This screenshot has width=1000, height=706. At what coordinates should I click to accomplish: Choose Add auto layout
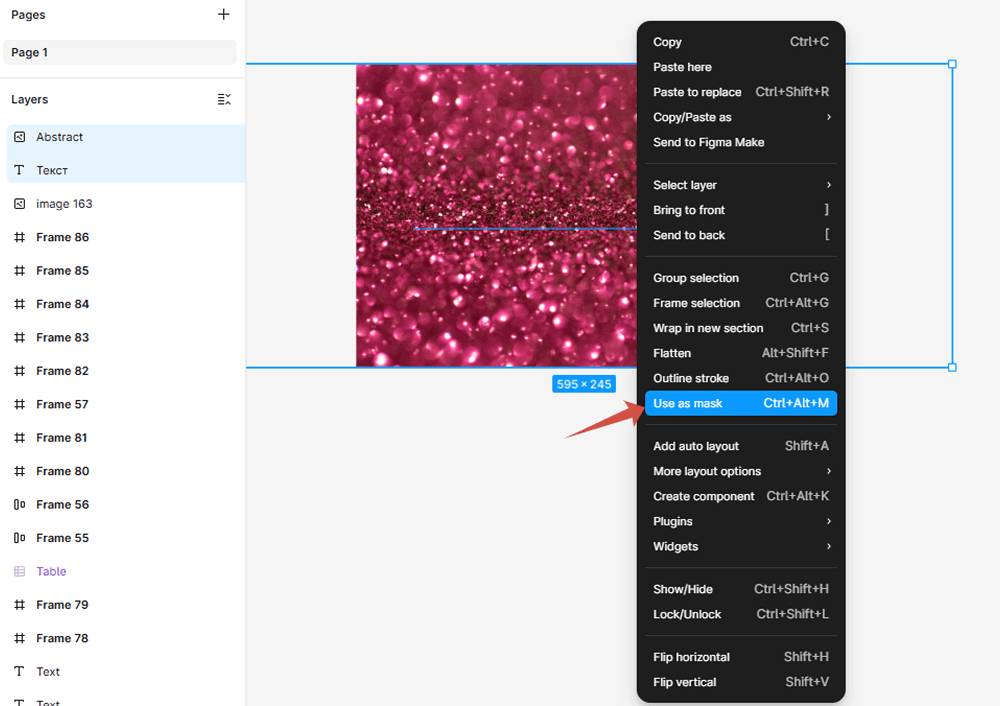[741, 446]
